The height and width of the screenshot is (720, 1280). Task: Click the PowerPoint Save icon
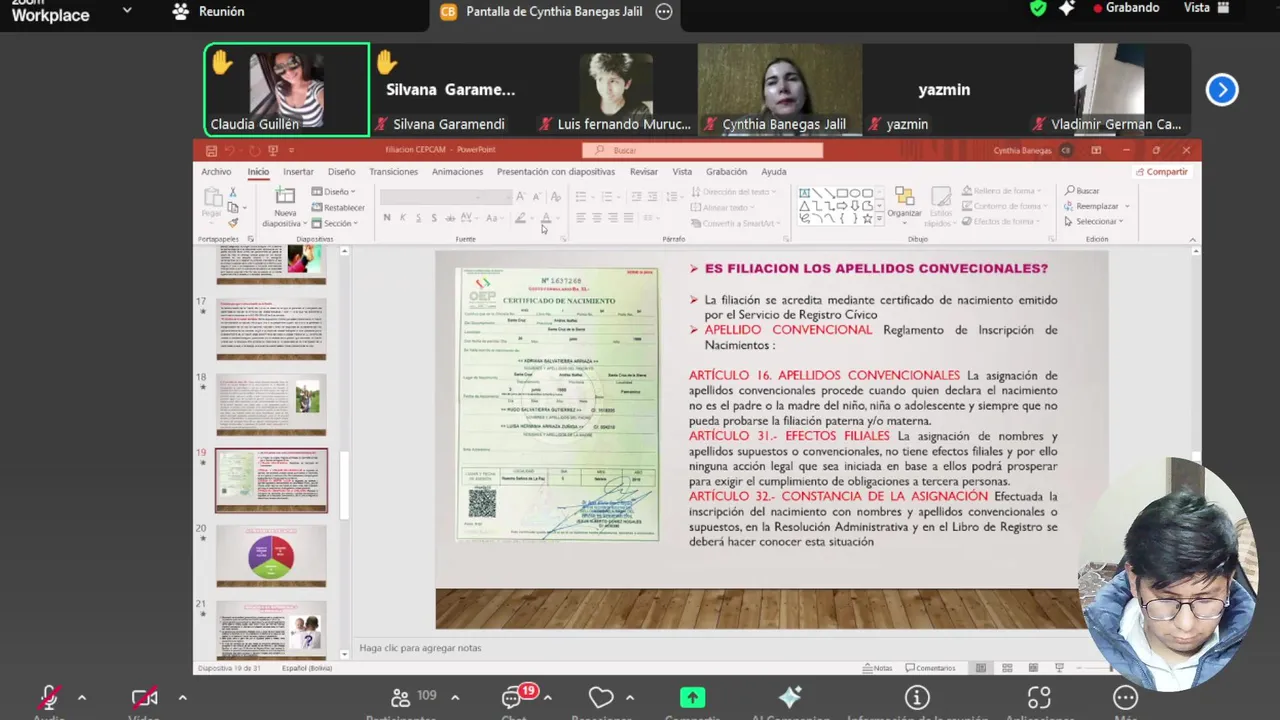(210, 150)
